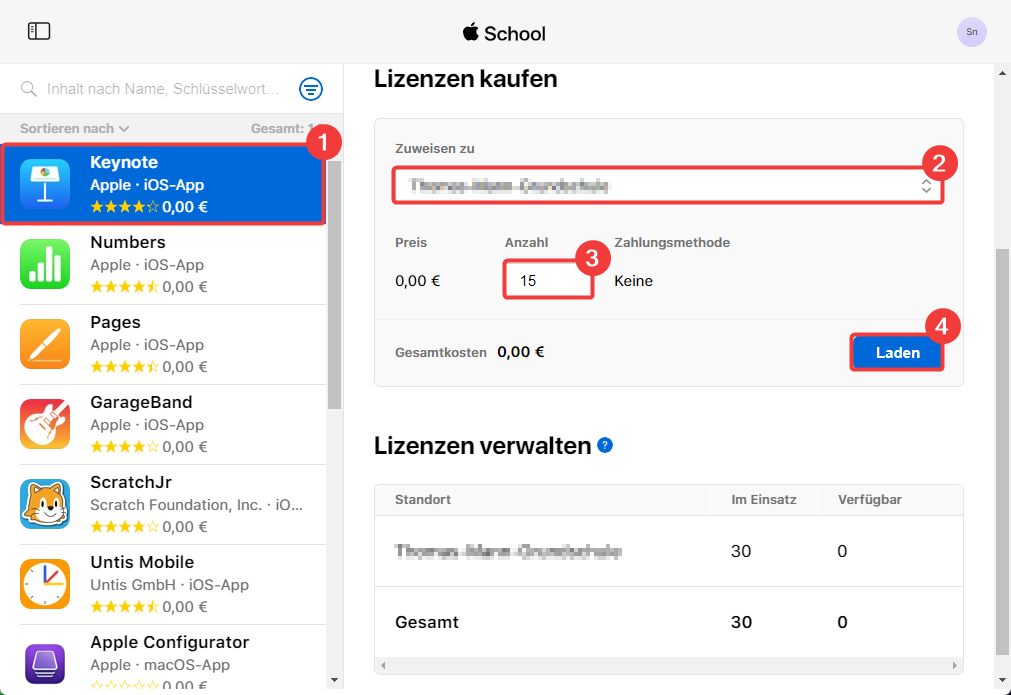
Task: Click the main panel vertical scrollbar
Action: pyautogui.click(x=1003, y=451)
